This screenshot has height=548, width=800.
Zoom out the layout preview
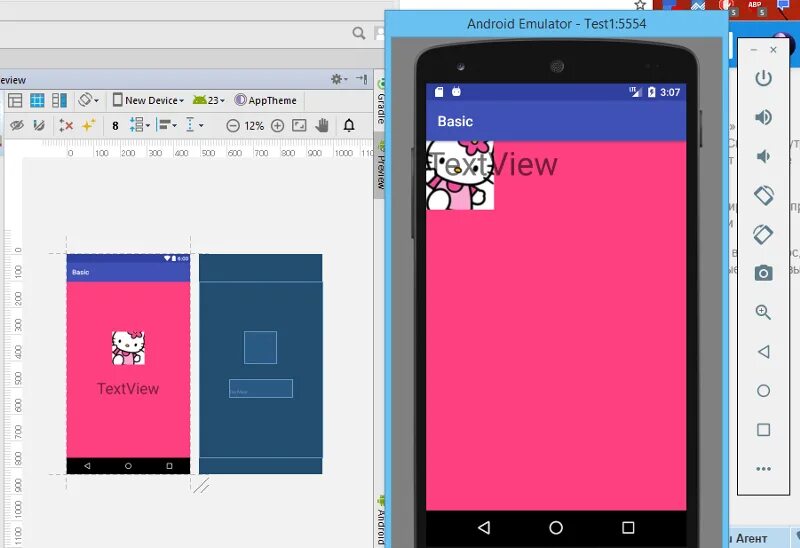tap(233, 126)
